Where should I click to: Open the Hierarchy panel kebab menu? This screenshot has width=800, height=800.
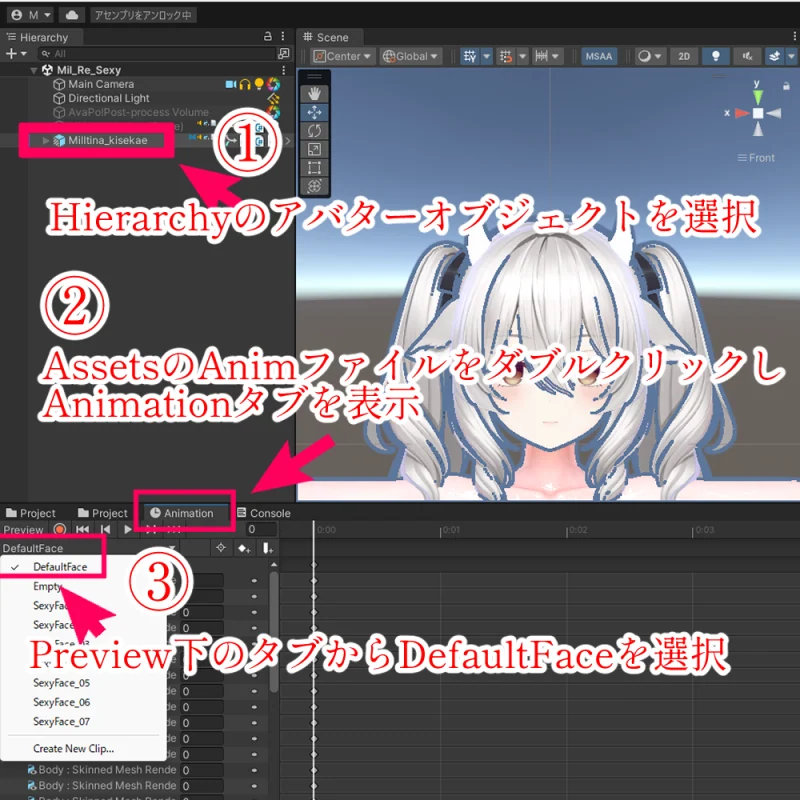click(x=283, y=37)
